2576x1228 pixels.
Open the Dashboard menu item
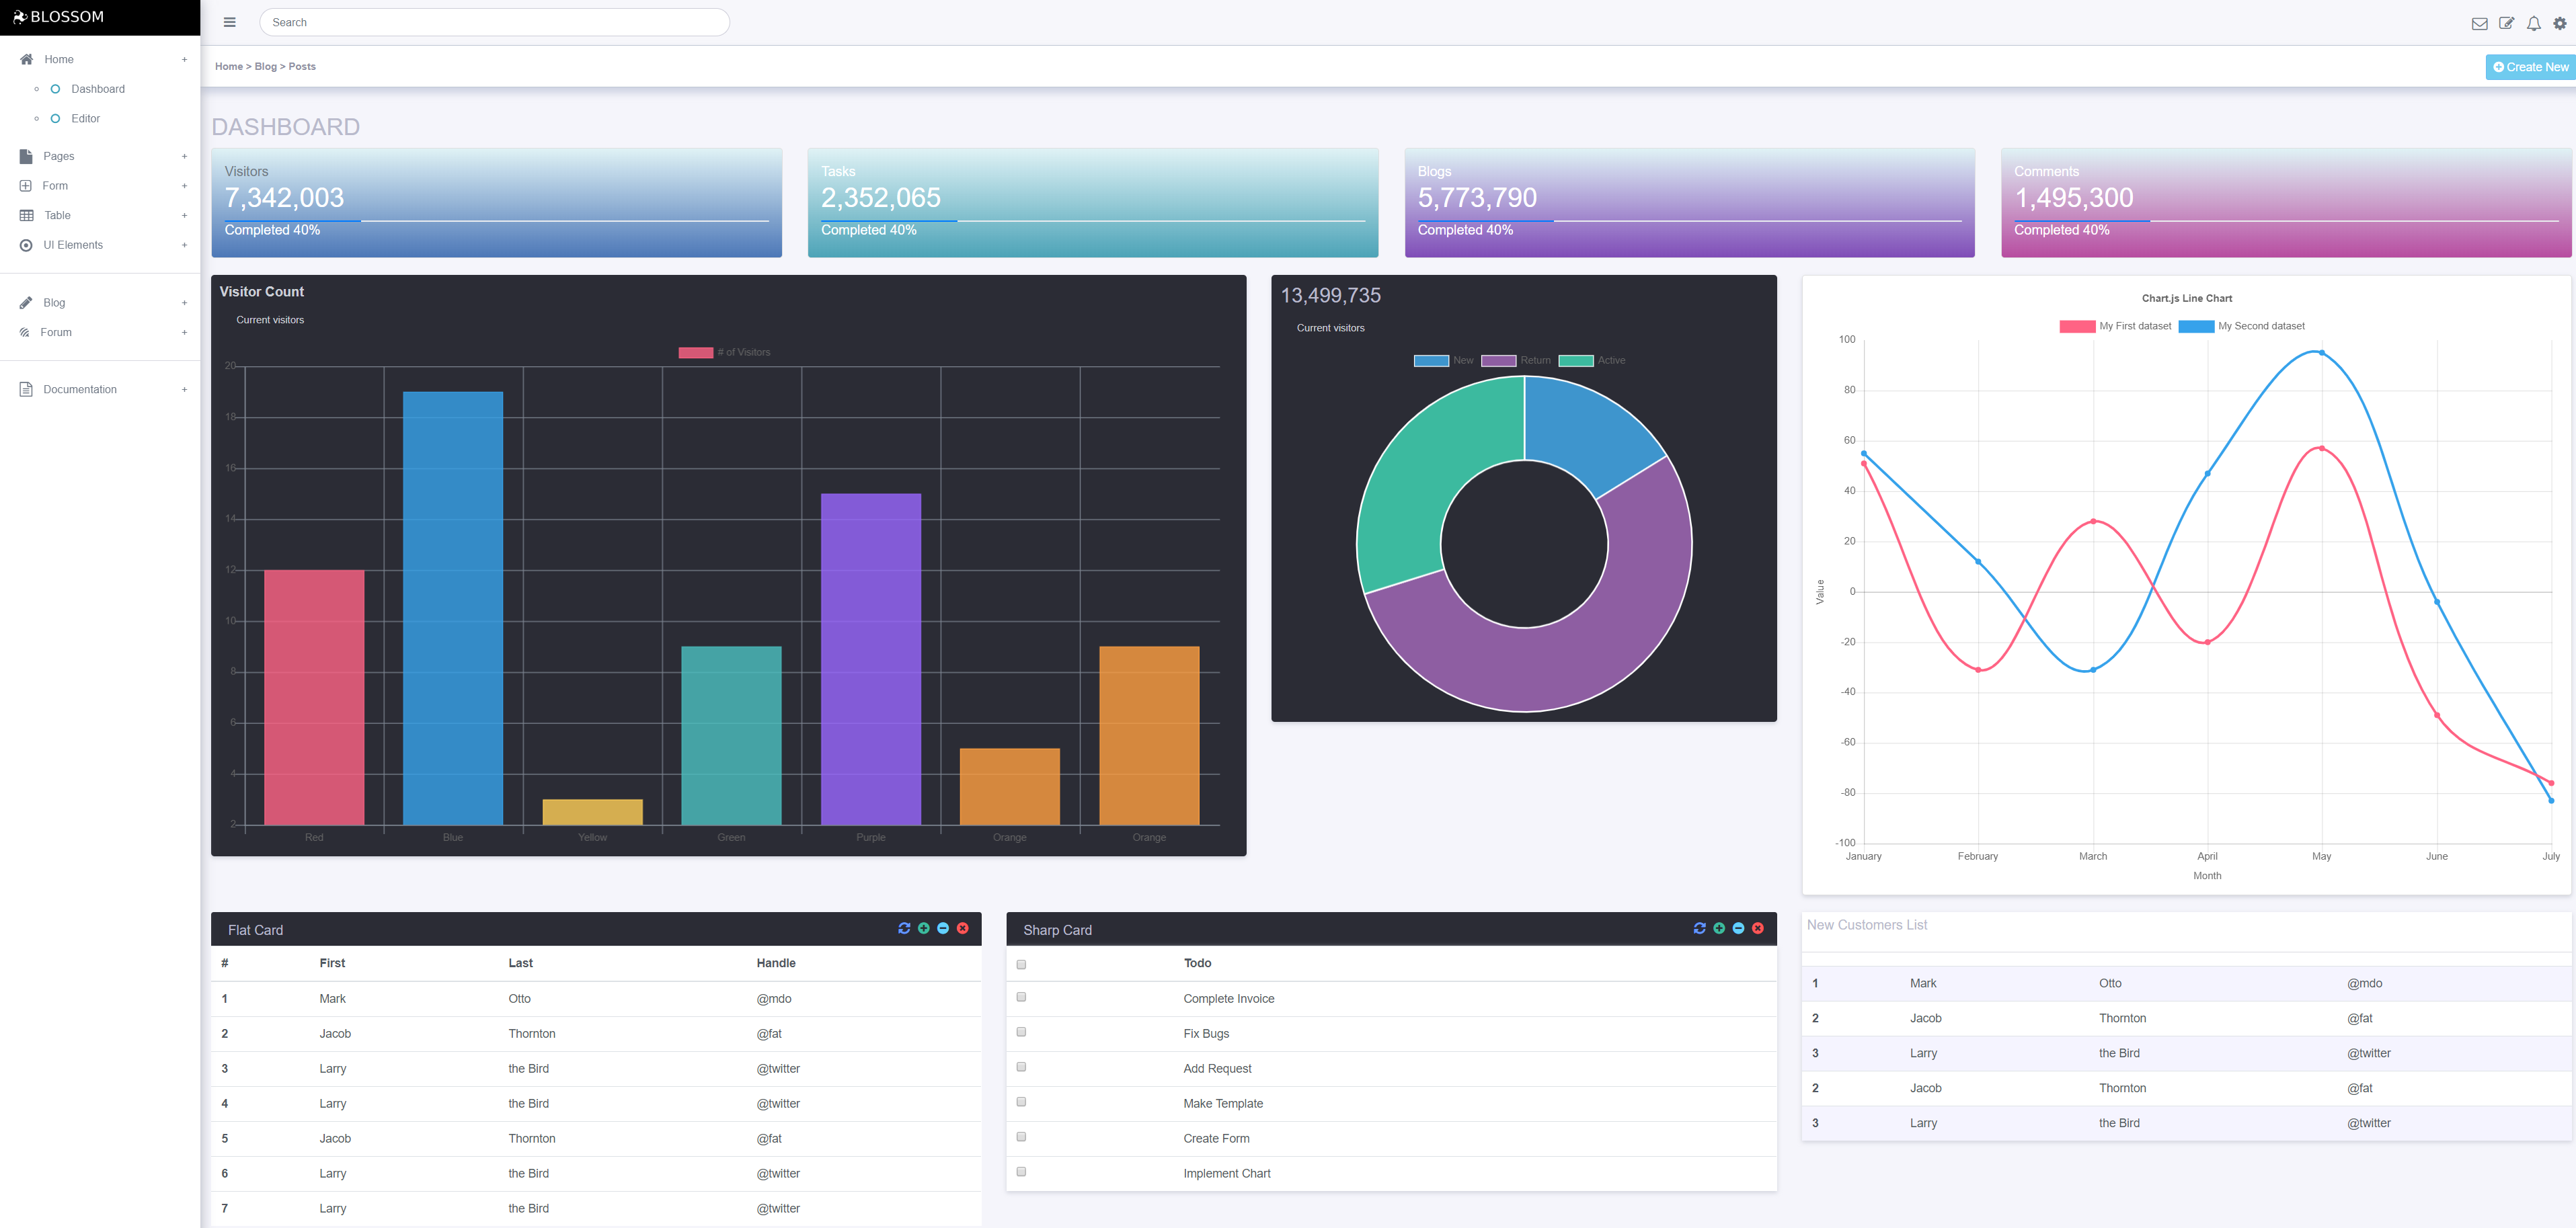pos(97,89)
